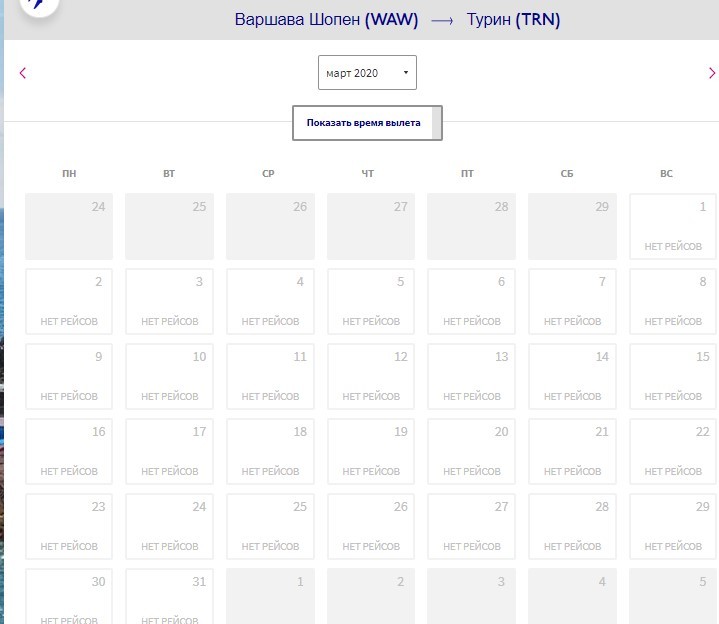719x624 pixels.
Task: Go to previous month with left arrow
Action: 23,73
